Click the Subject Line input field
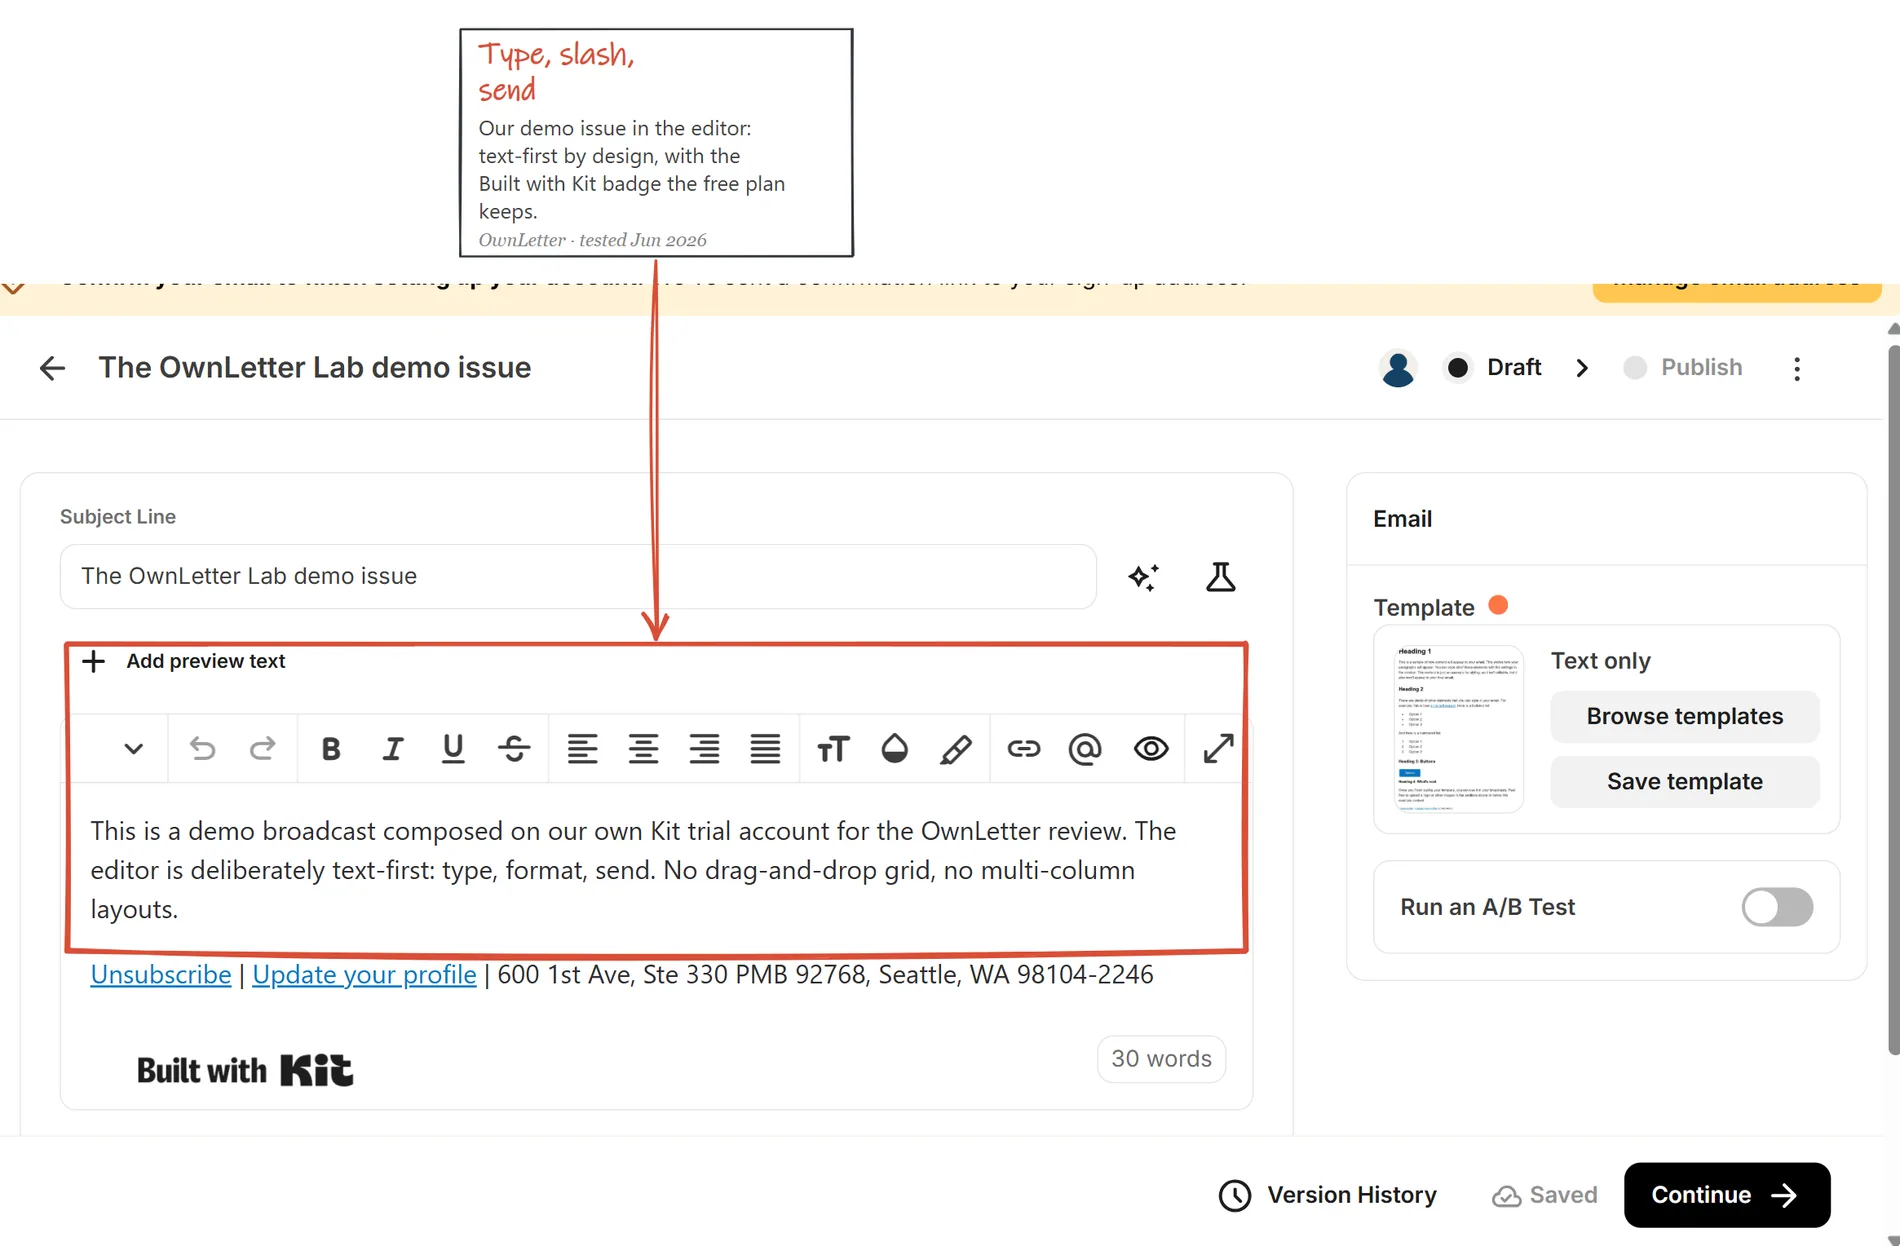Image resolution: width=1900 pixels, height=1246 pixels. tap(578, 577)
